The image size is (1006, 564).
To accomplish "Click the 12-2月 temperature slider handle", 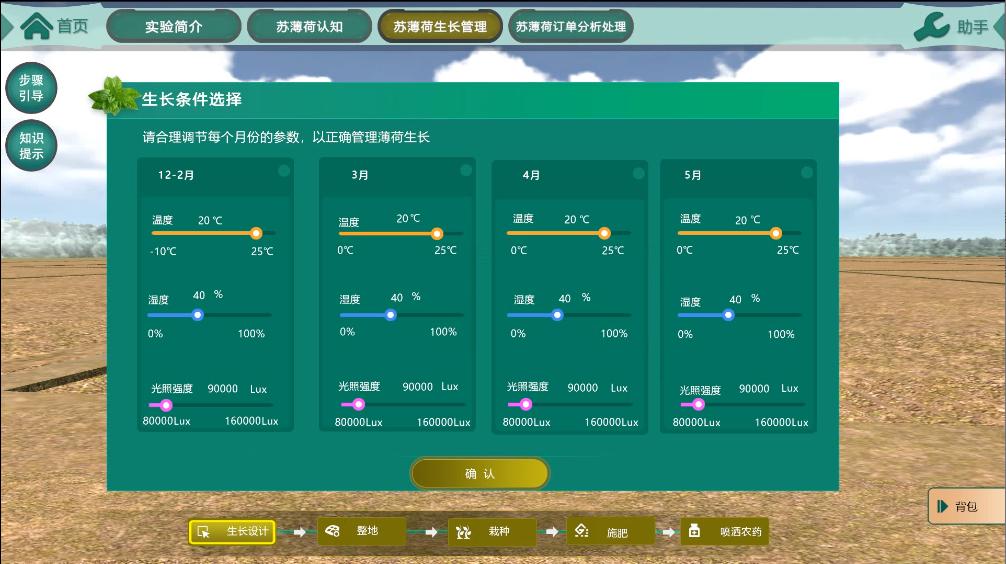I will (256, 233).
